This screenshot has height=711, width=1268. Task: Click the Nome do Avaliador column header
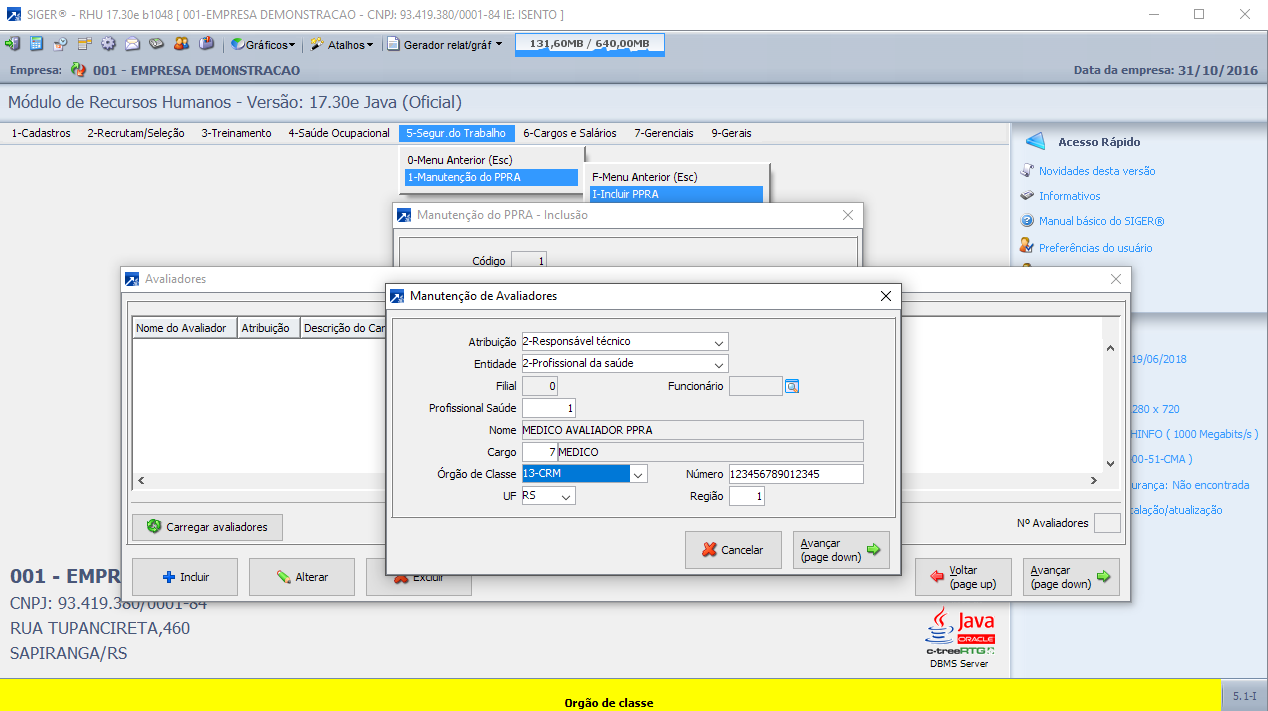pos(185,328)
